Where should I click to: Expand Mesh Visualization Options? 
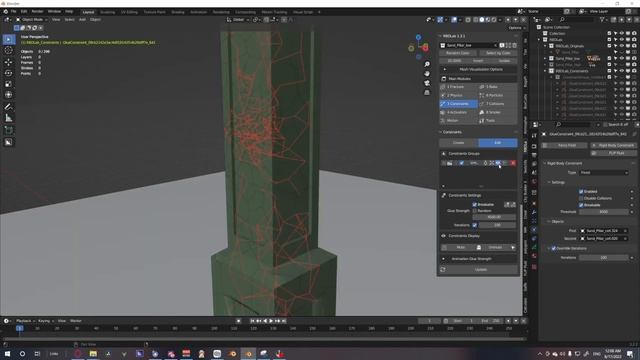(478, 69)
